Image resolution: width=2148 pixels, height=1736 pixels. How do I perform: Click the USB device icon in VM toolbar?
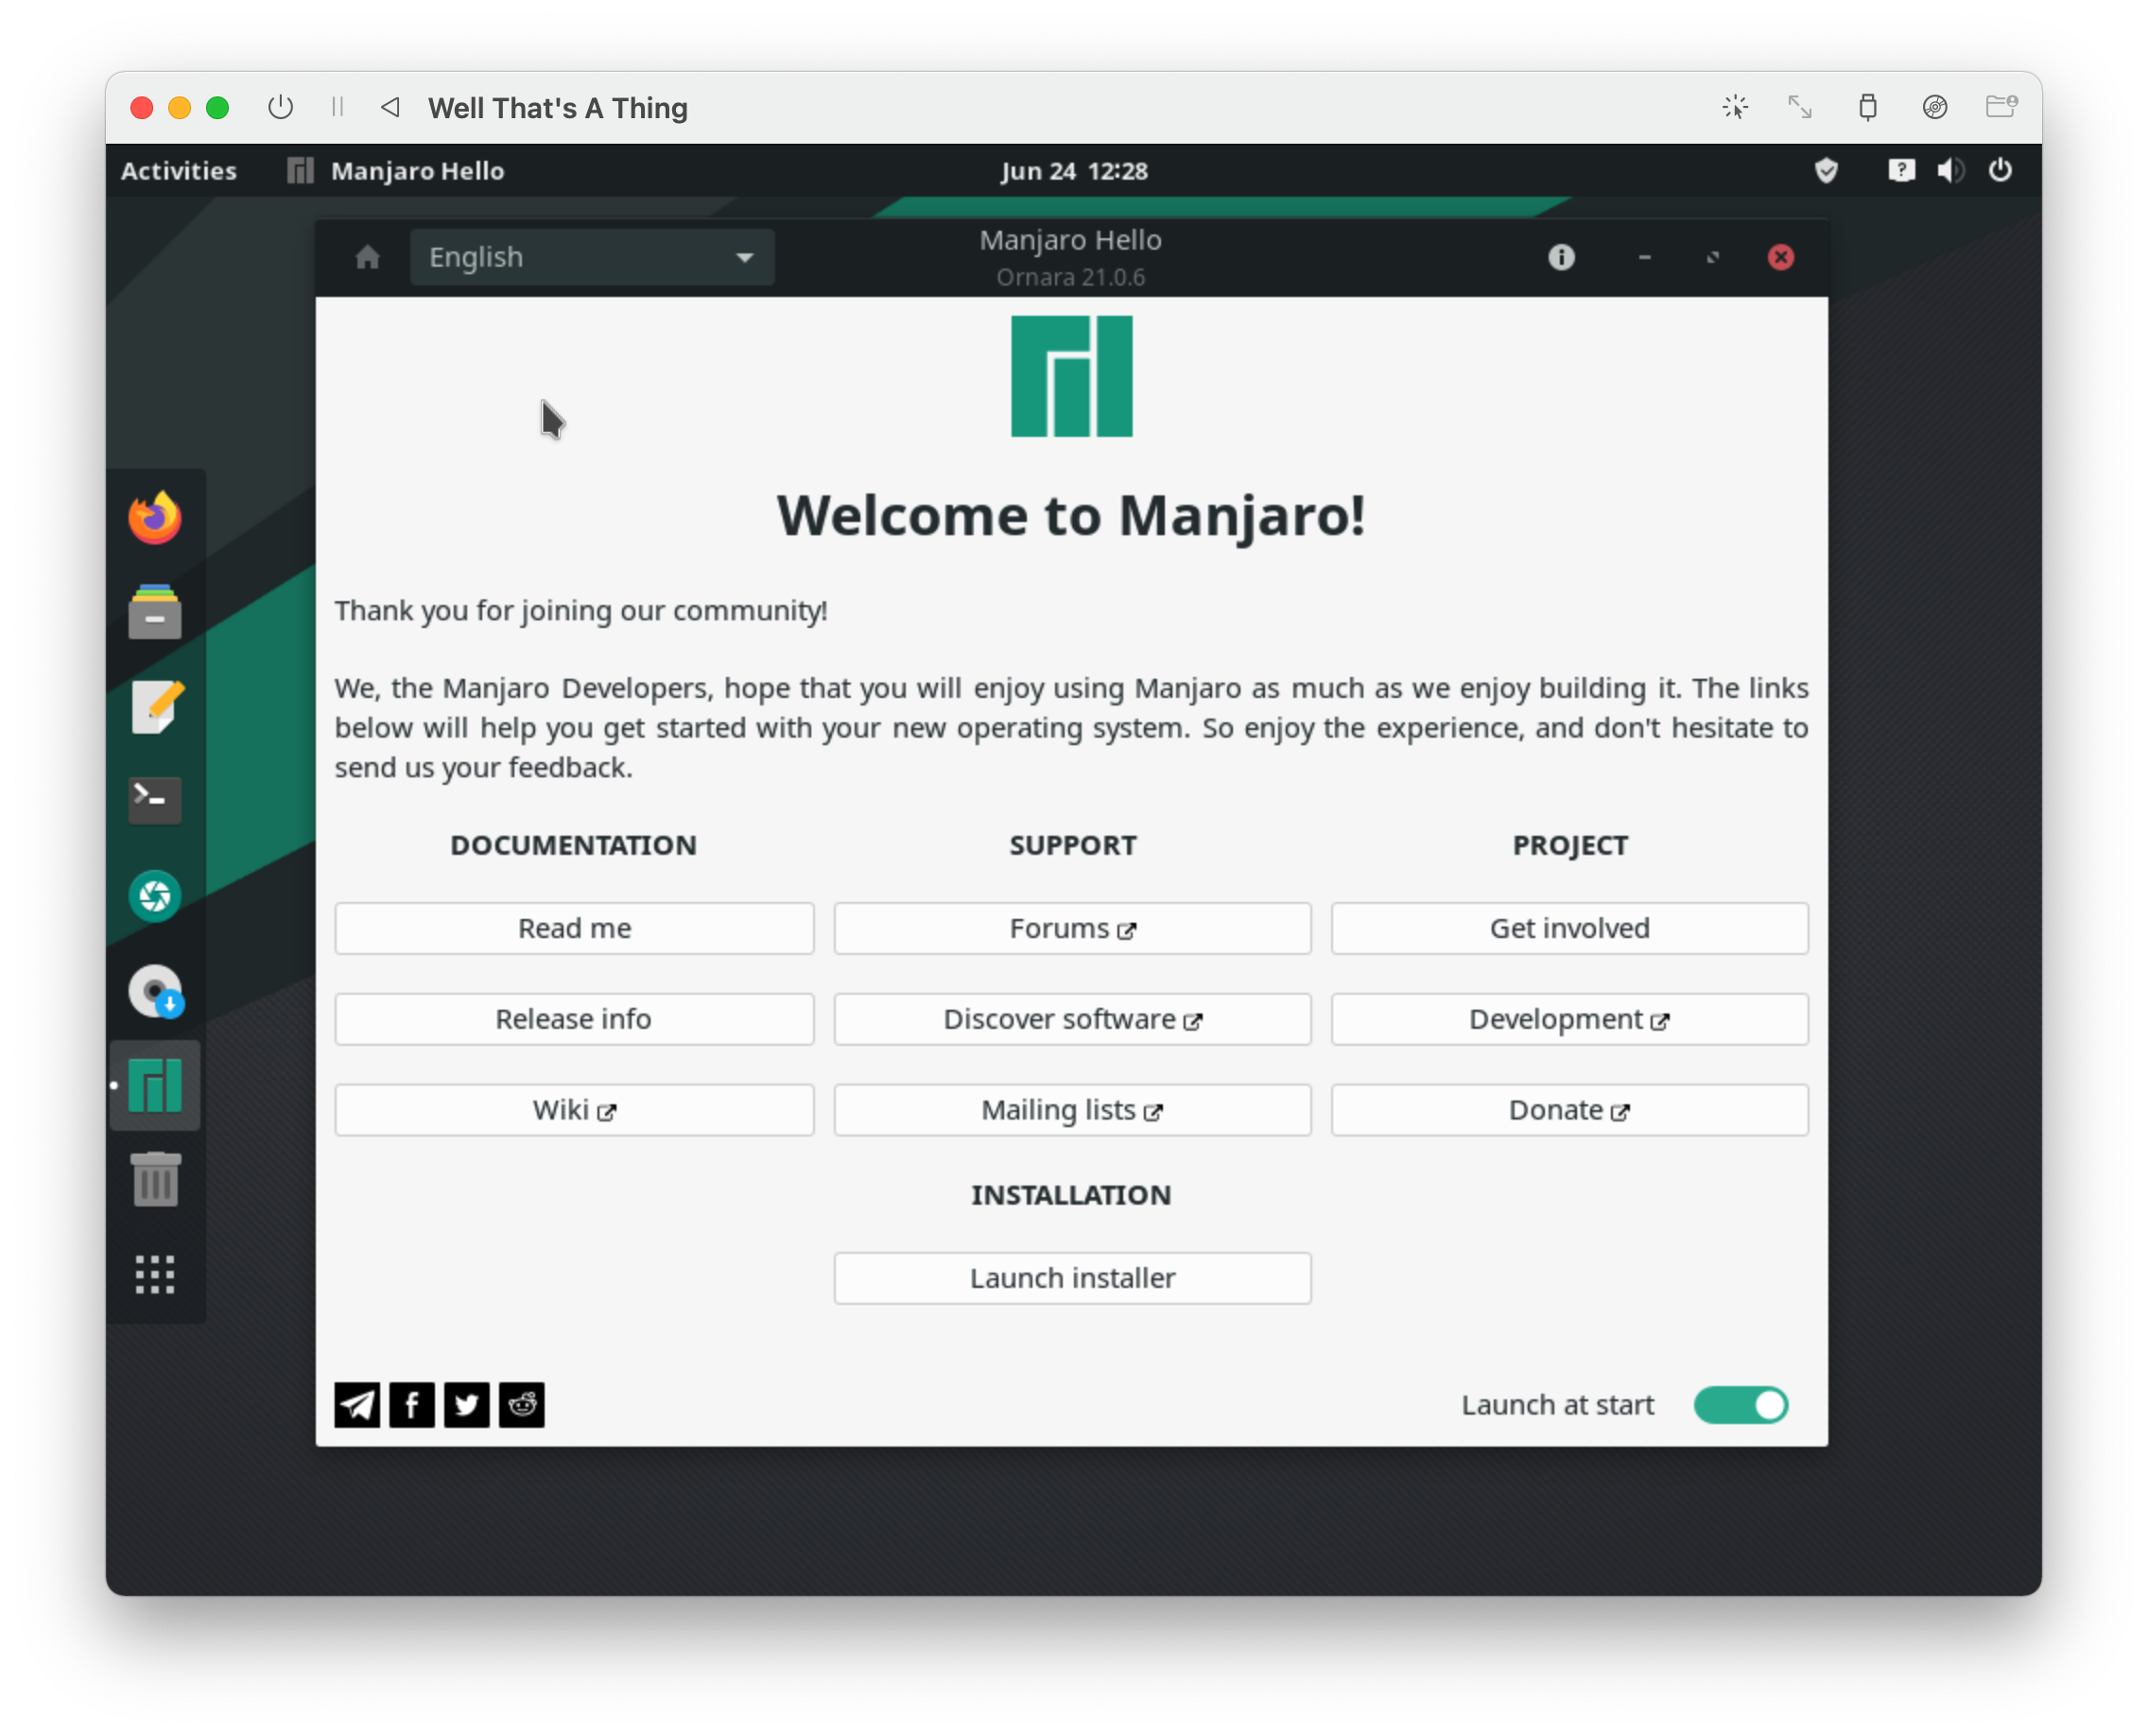[x=1867, y=107]
